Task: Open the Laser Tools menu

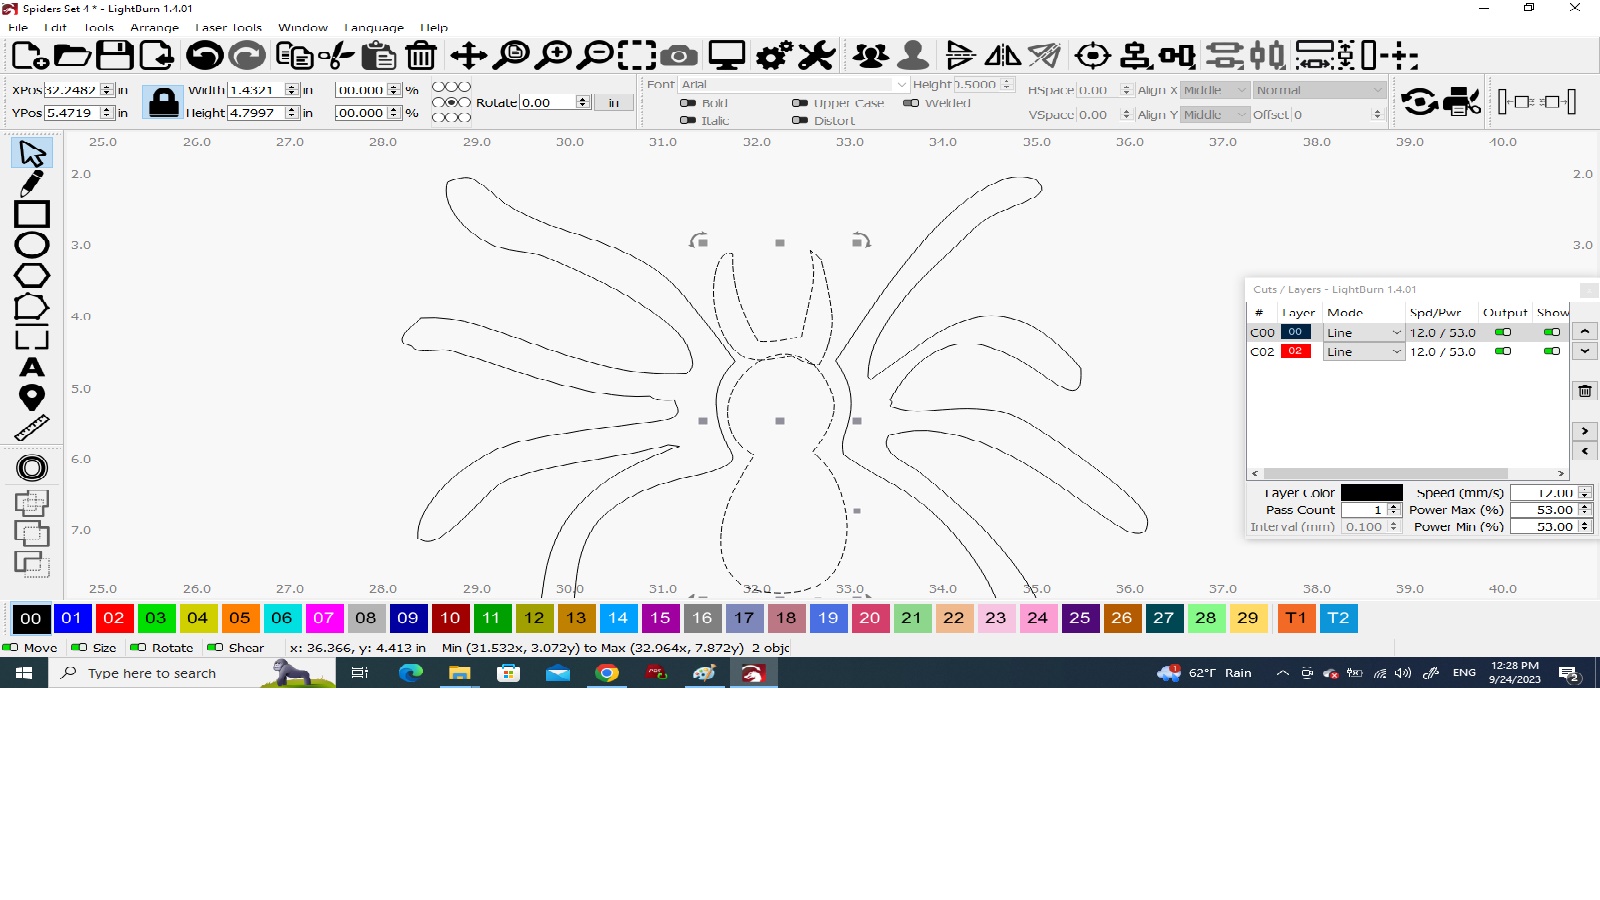Action: tap(228, 28)
